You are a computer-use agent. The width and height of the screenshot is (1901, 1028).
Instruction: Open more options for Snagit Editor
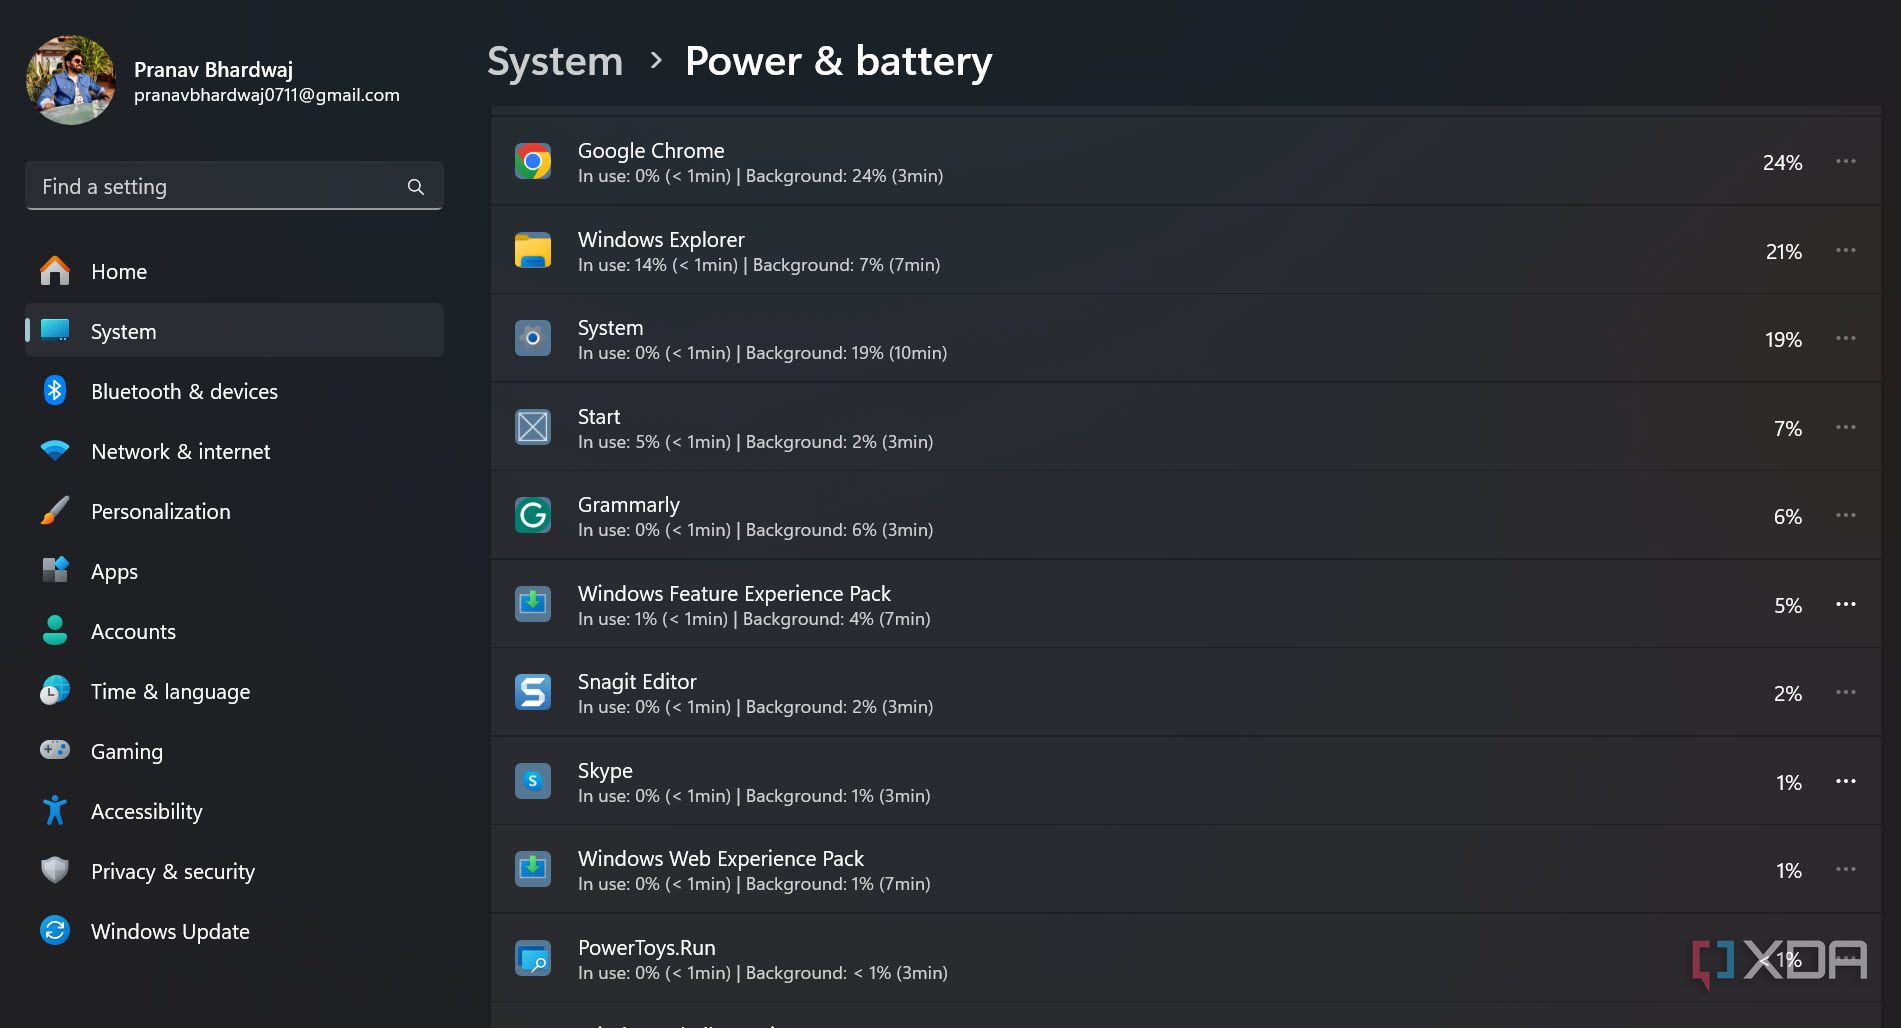pos(1846,692)
